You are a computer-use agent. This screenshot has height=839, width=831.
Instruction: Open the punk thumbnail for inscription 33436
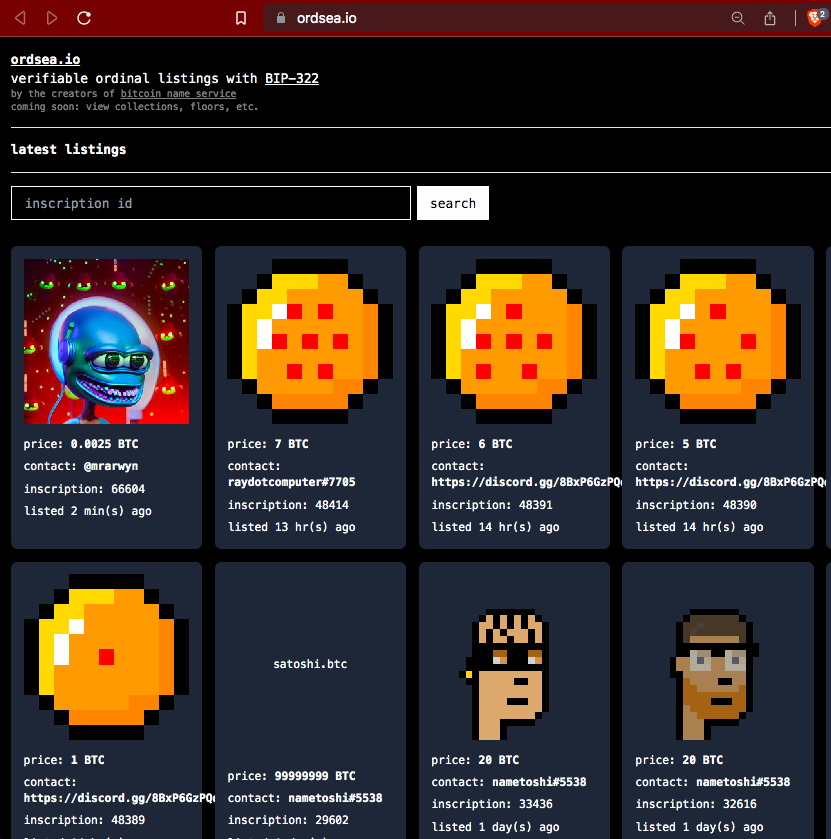[505, 674]
